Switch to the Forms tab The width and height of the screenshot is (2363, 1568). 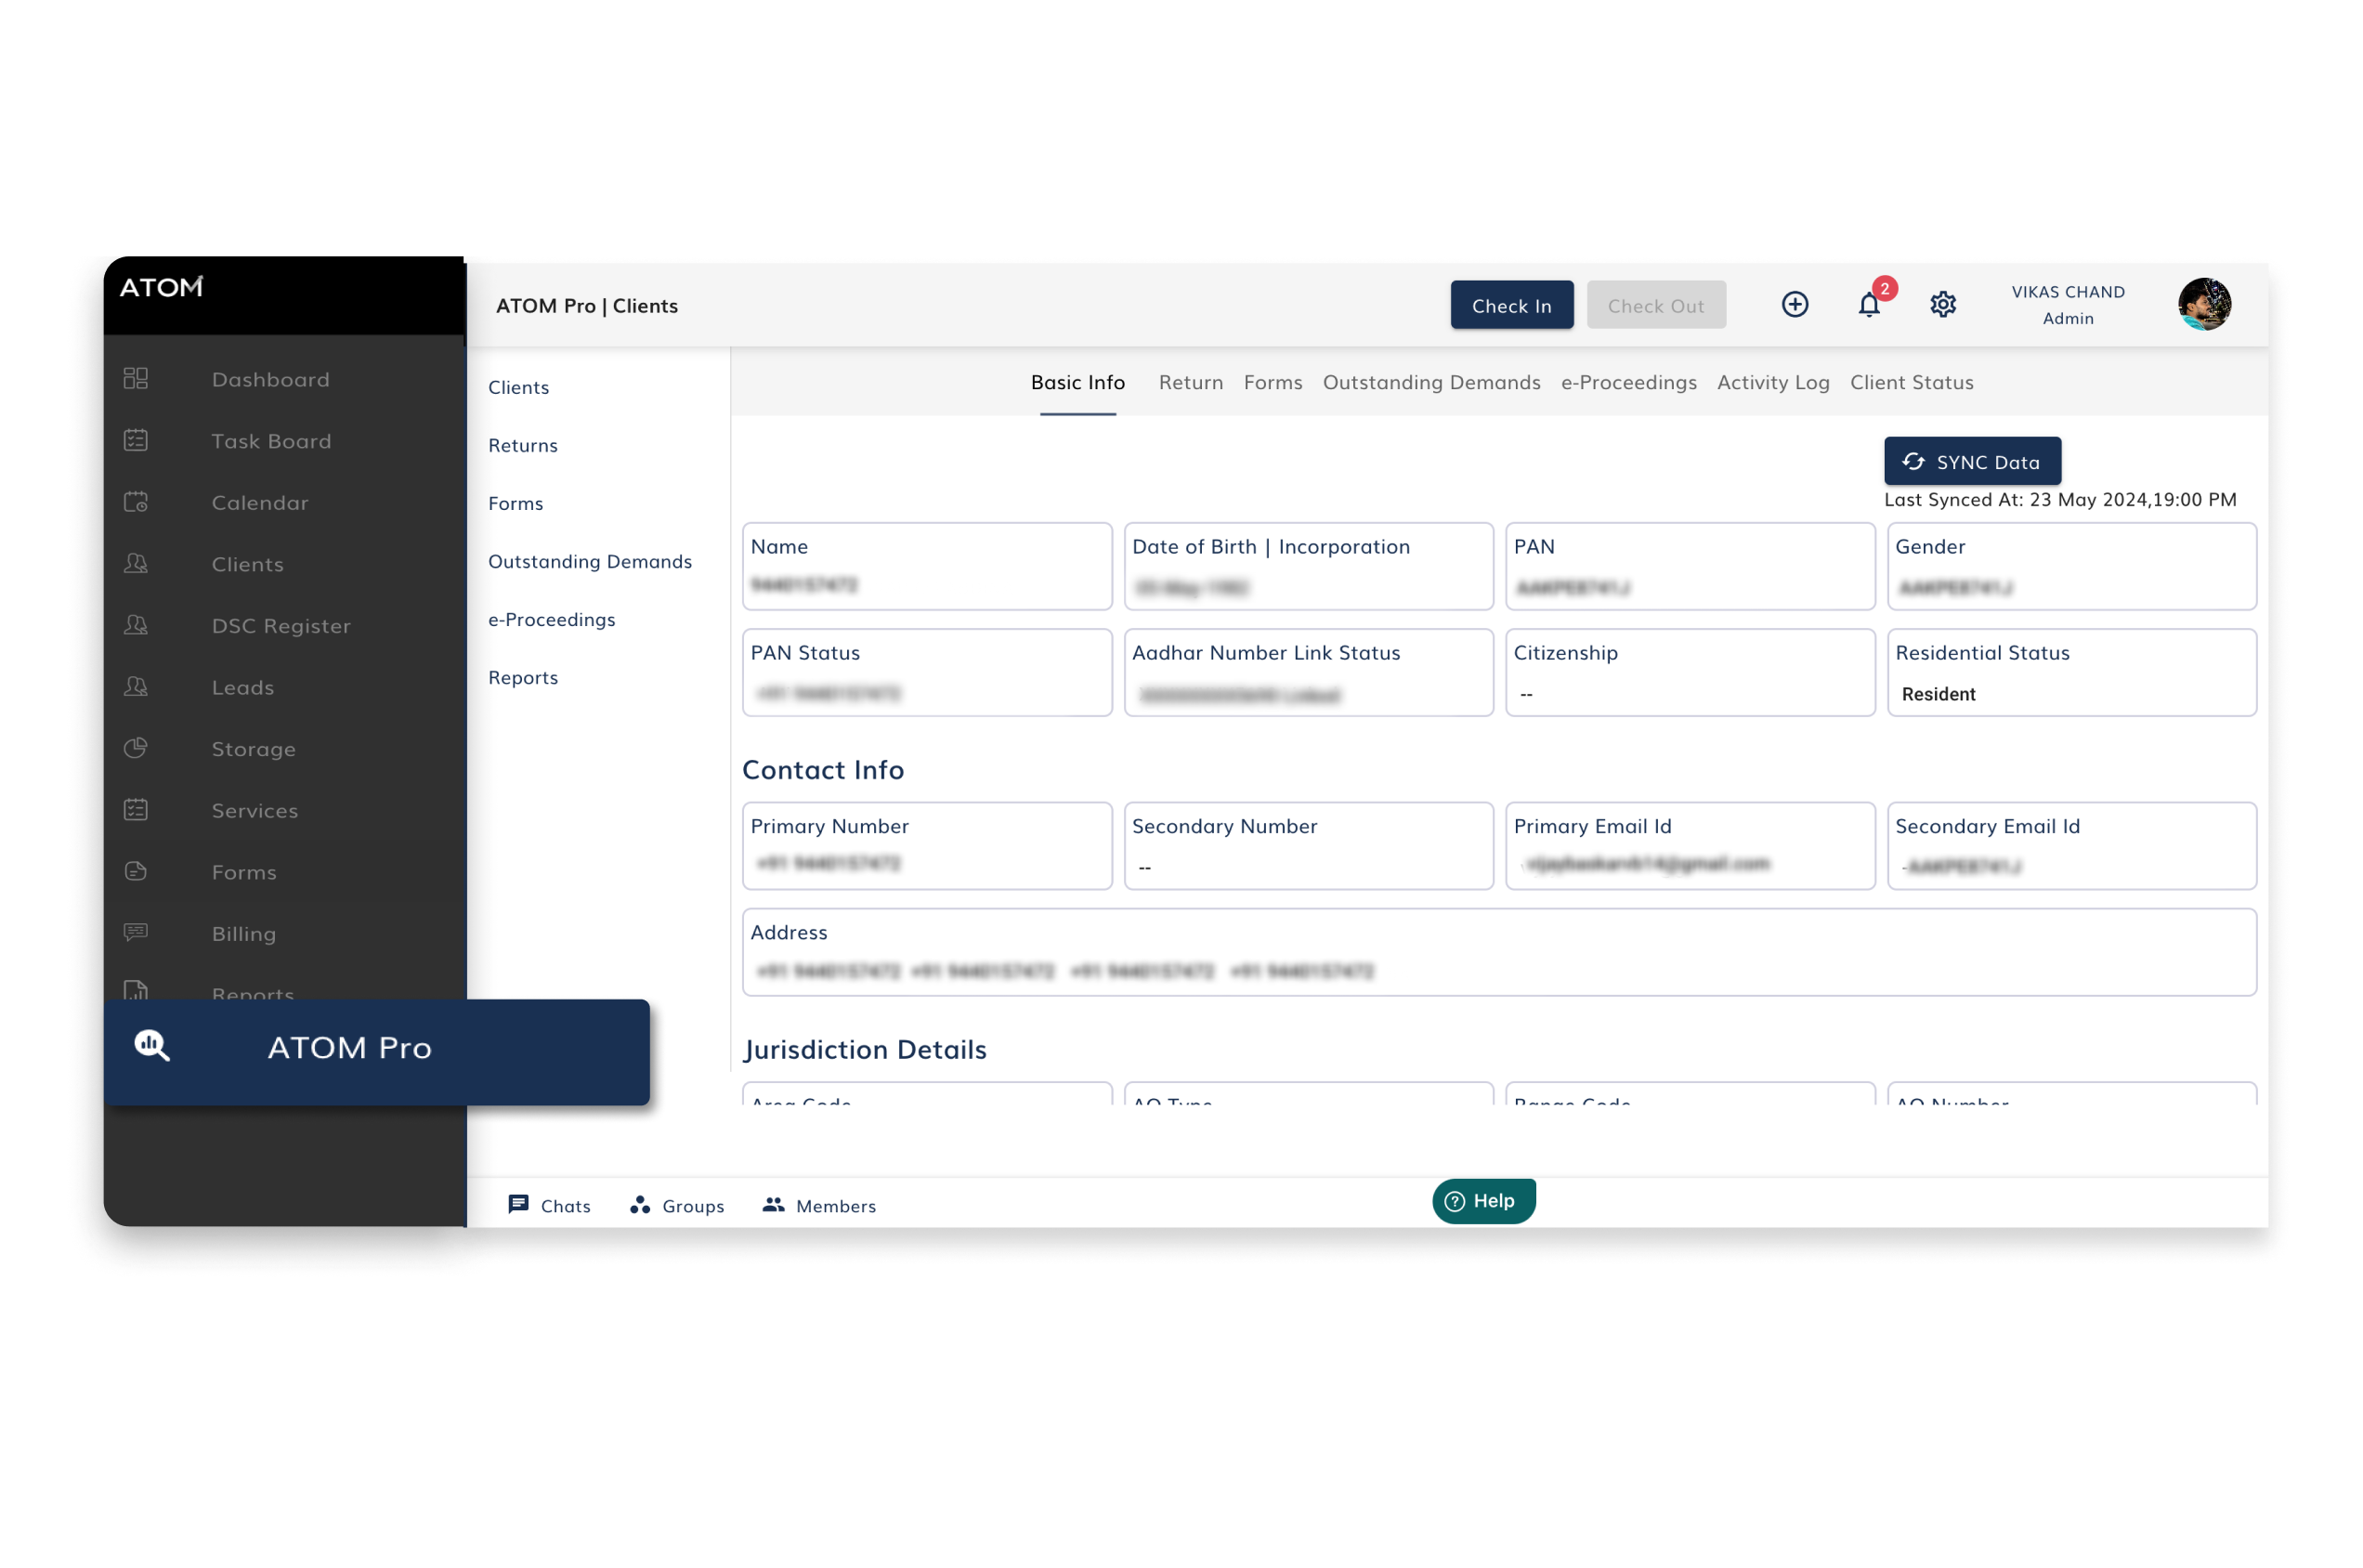(1273, 383)
